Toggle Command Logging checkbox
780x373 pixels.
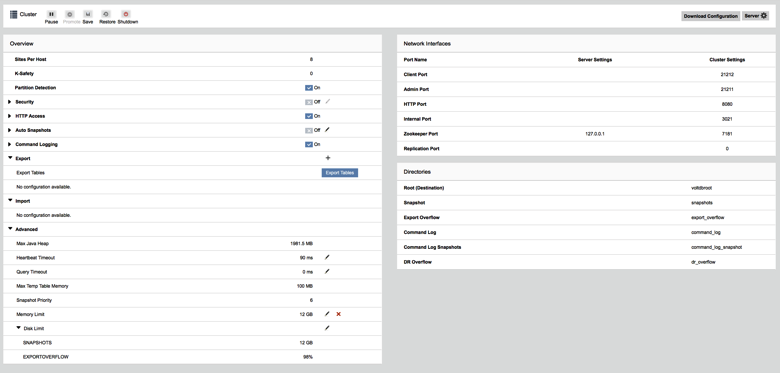309,144
